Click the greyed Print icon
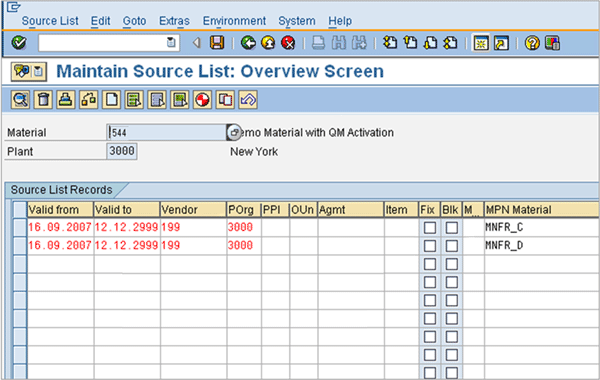 [x=318, y=43]
